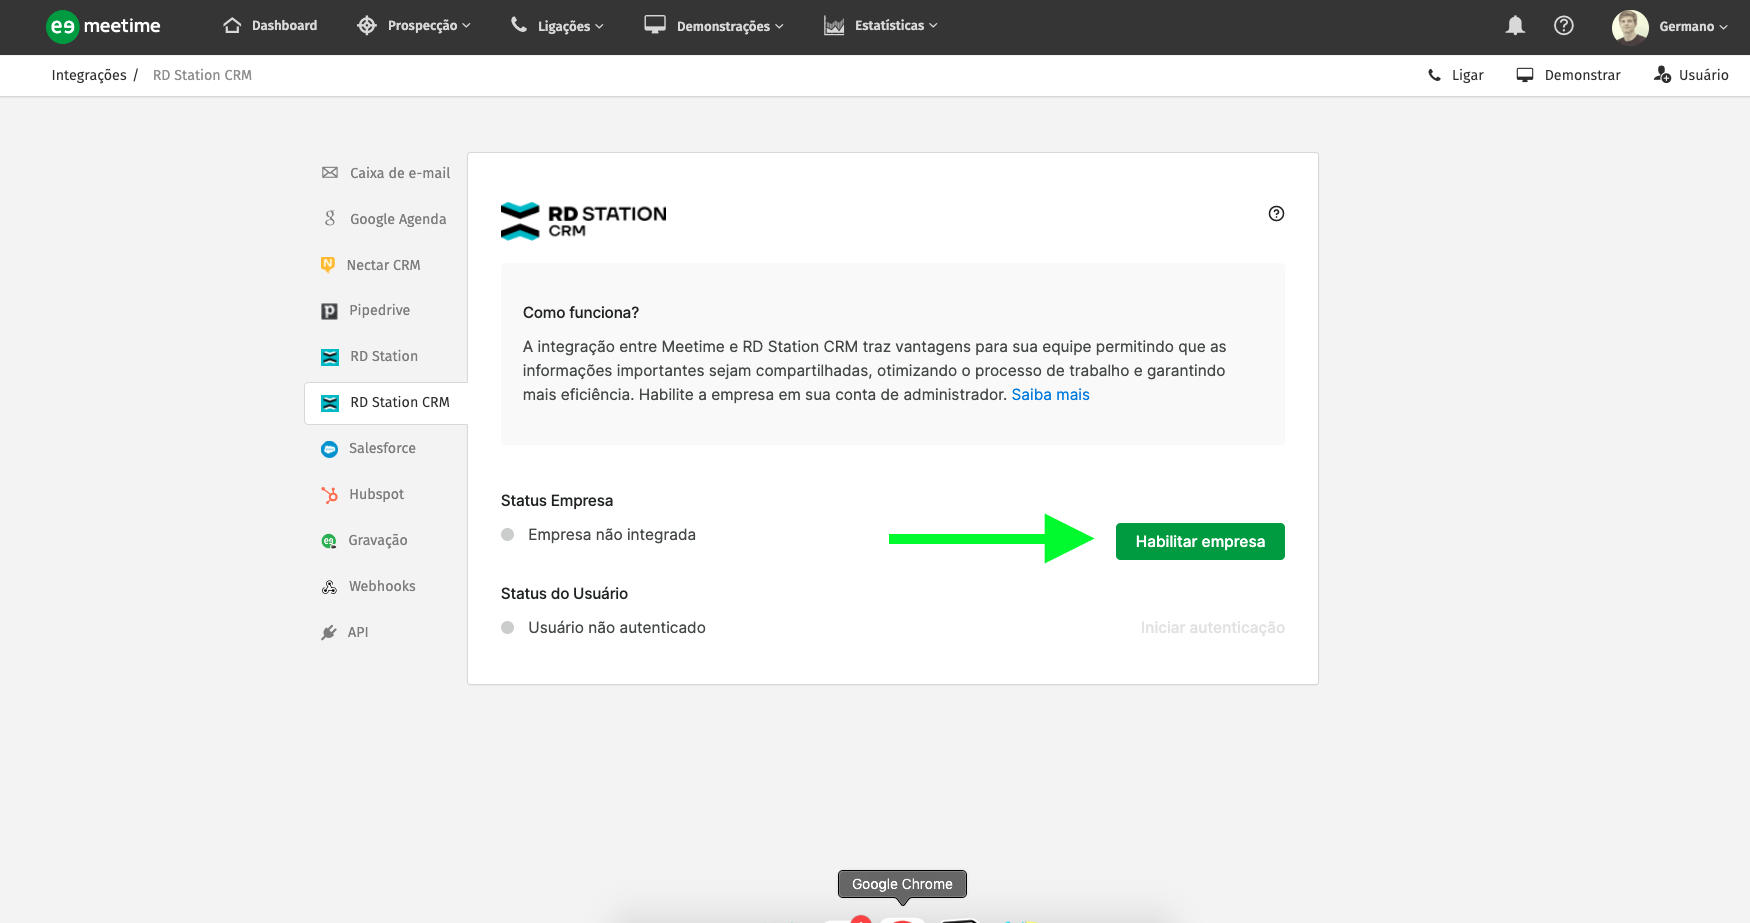Screen dimensions: 1750x923
Task: Click the Prospecção target icon
Action: [x=367, y=25]
